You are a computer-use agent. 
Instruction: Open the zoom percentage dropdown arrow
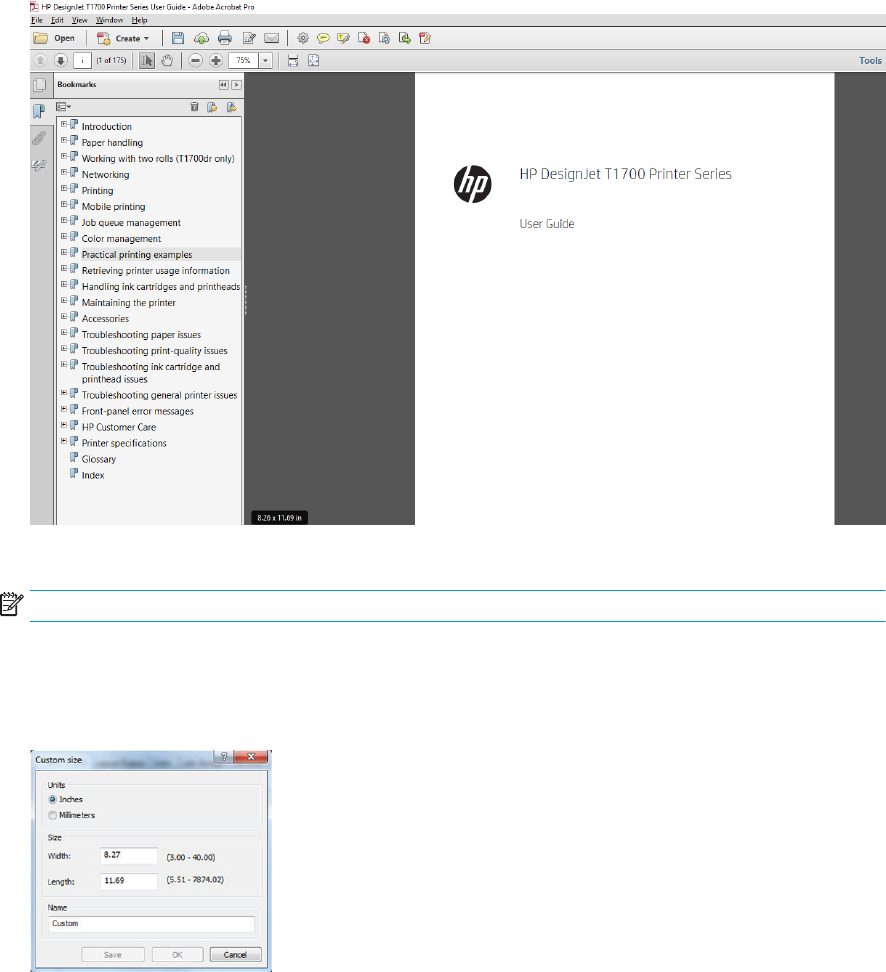265,61
